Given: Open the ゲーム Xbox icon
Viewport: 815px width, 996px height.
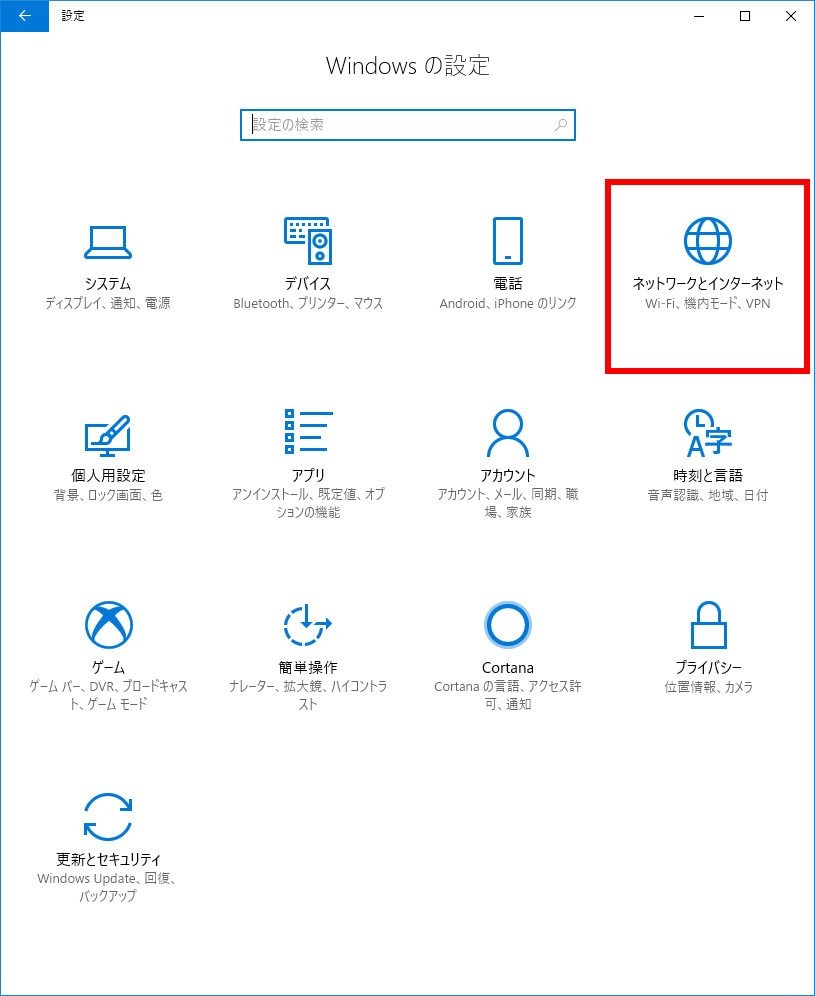Looking at the screenshot, I should [109, 624].
